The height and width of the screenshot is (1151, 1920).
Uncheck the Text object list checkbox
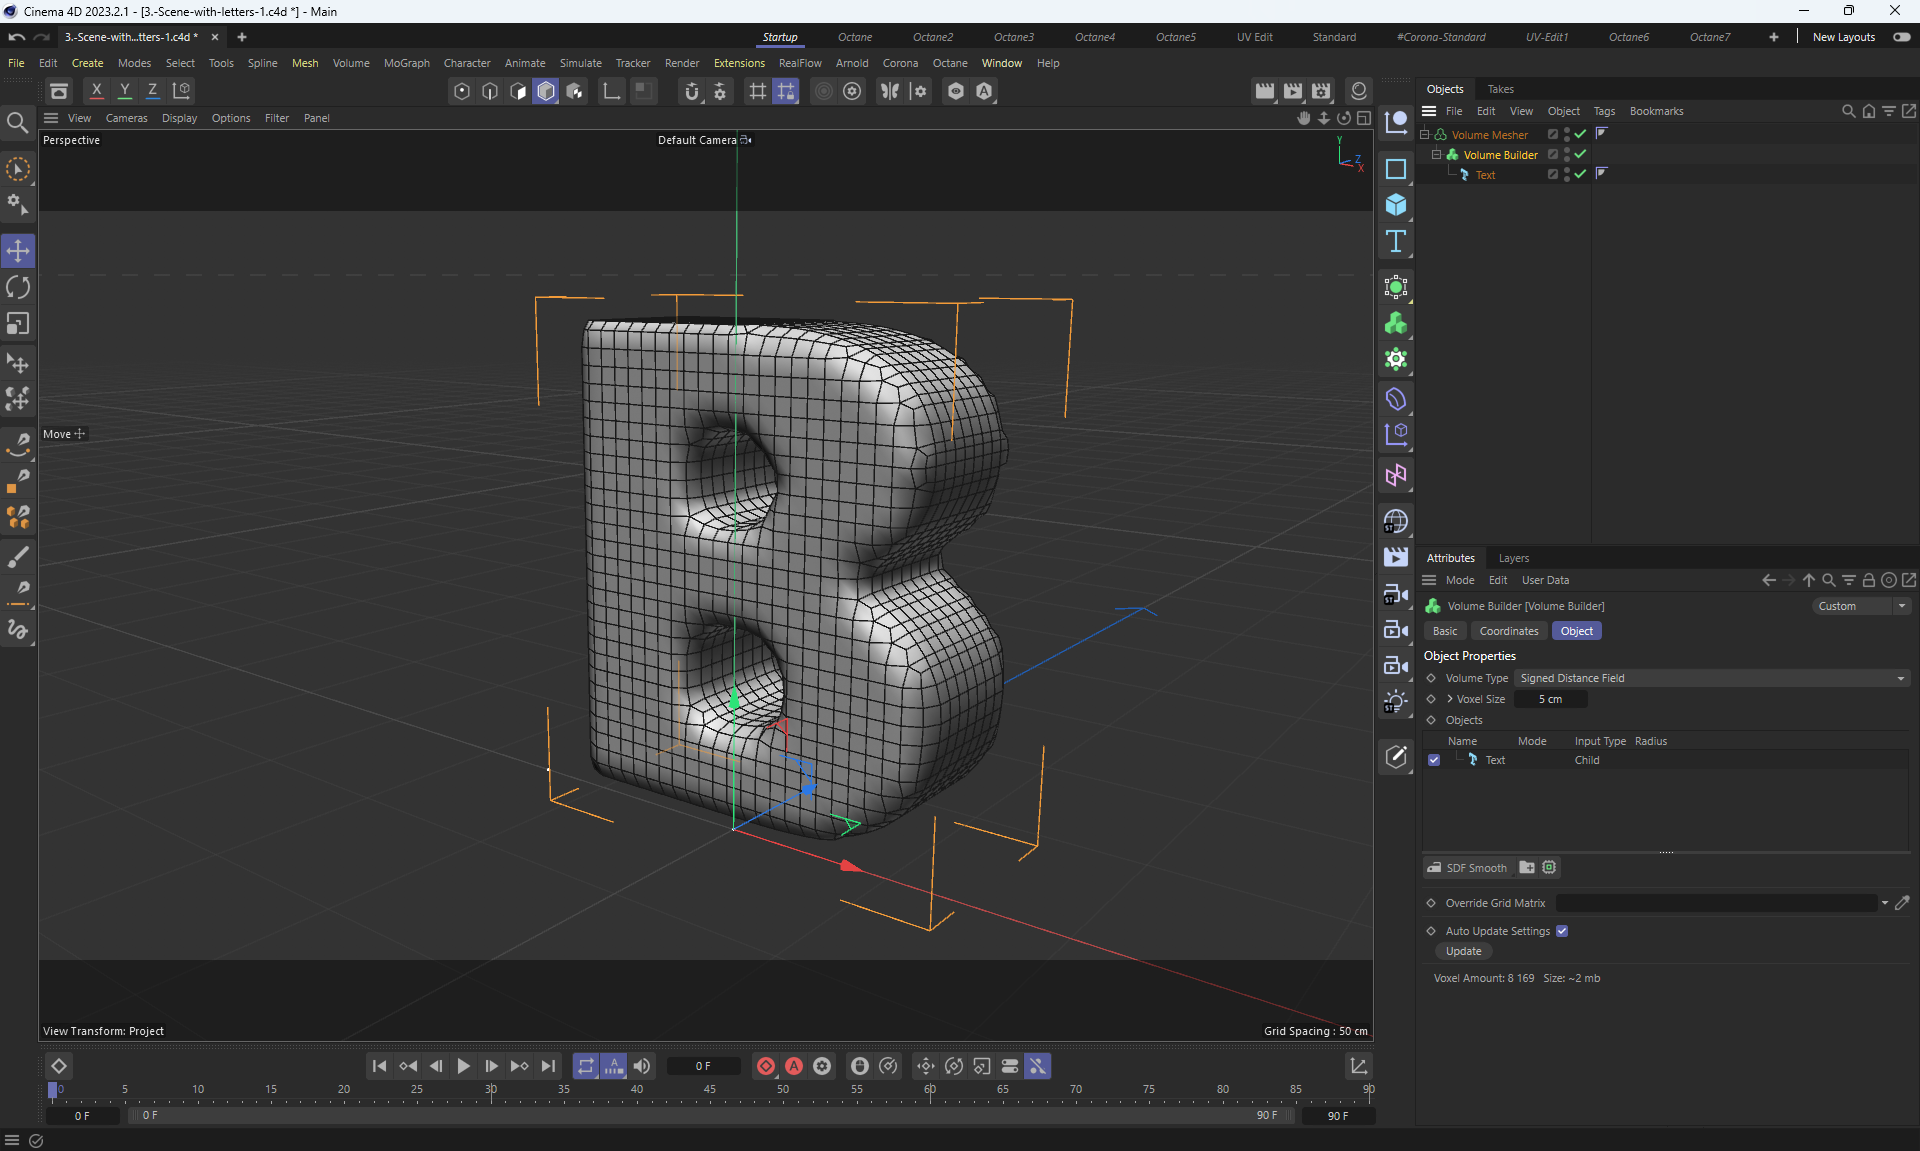1434,760
